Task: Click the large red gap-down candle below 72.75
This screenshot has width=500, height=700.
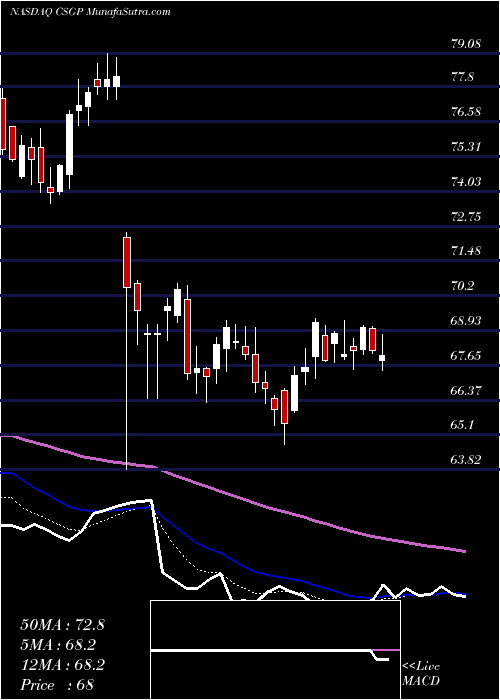Action: pos(127,262)
